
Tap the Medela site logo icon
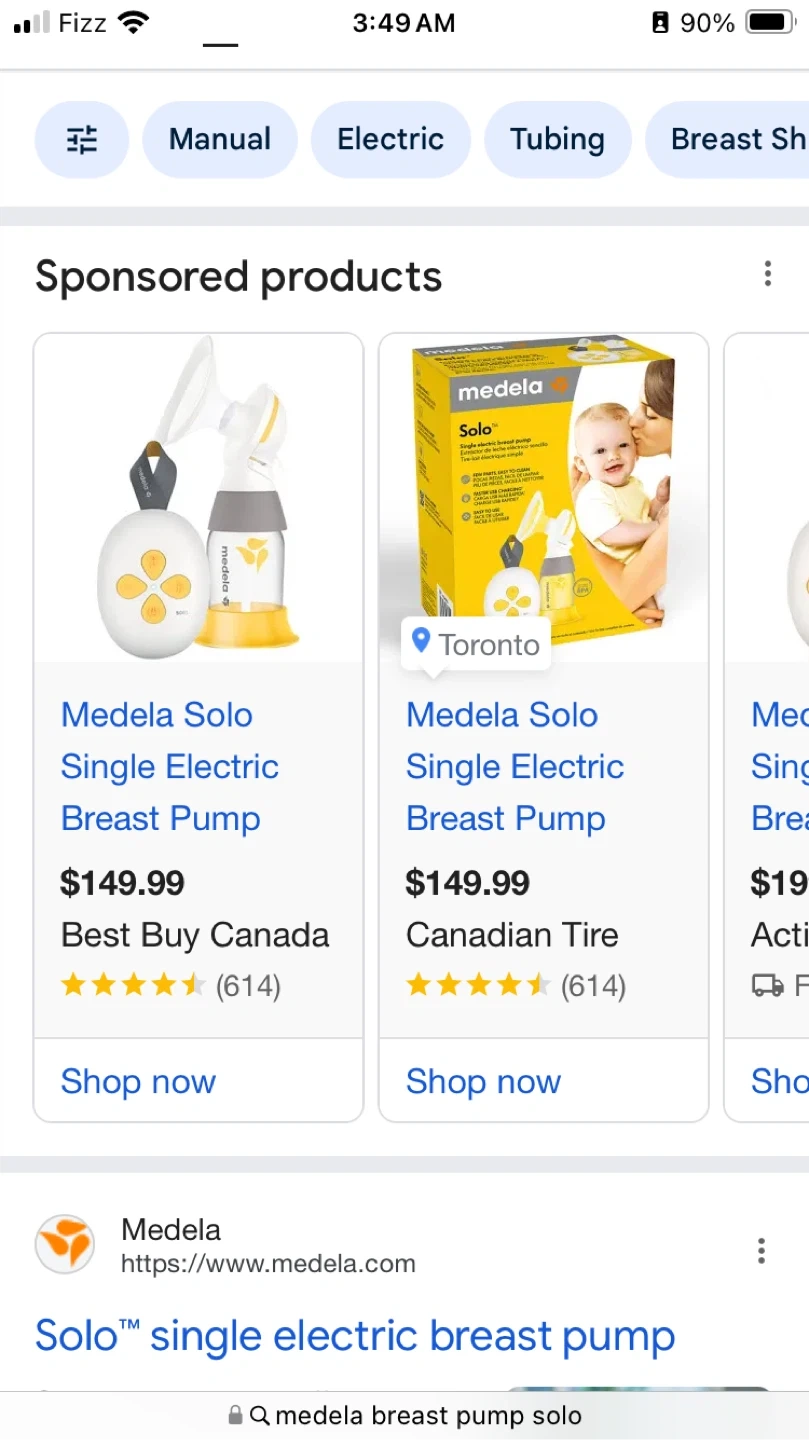pyautogui.click(x=65, y=1245)
